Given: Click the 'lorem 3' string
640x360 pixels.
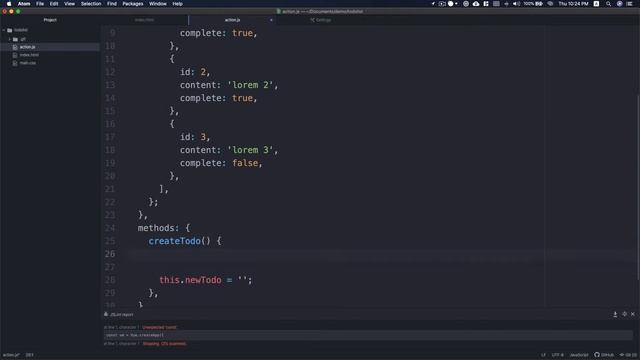Looking at the screenshot, I should pos(250,150).
